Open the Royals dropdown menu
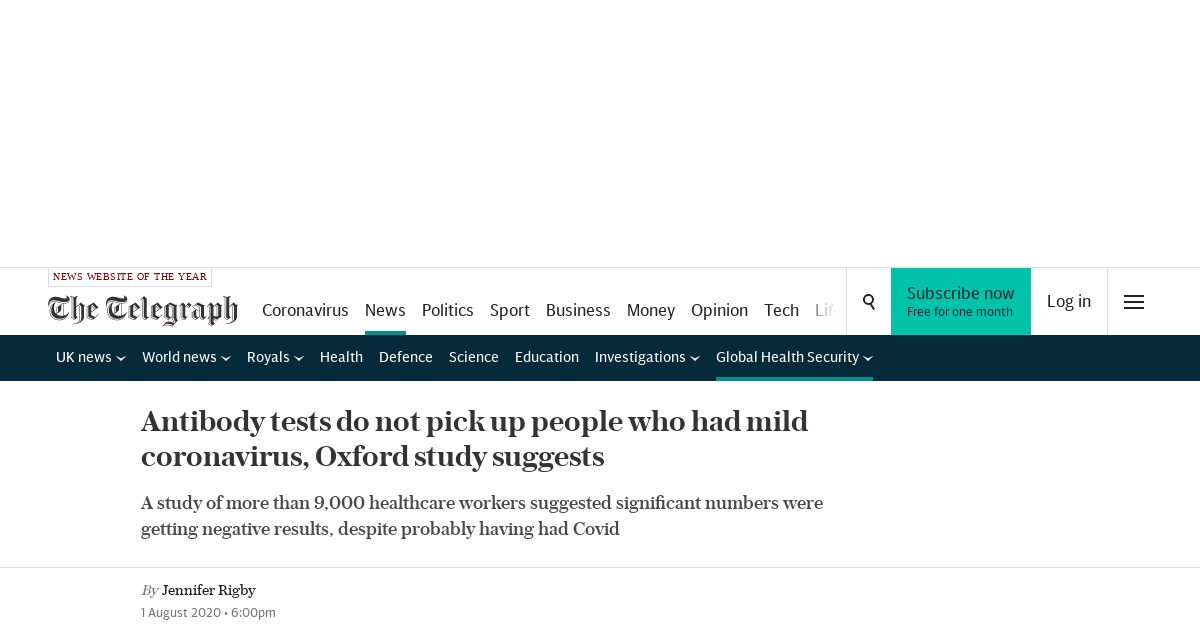The width and height of the screenshot is (1200, 630). (x=275, y=357)
